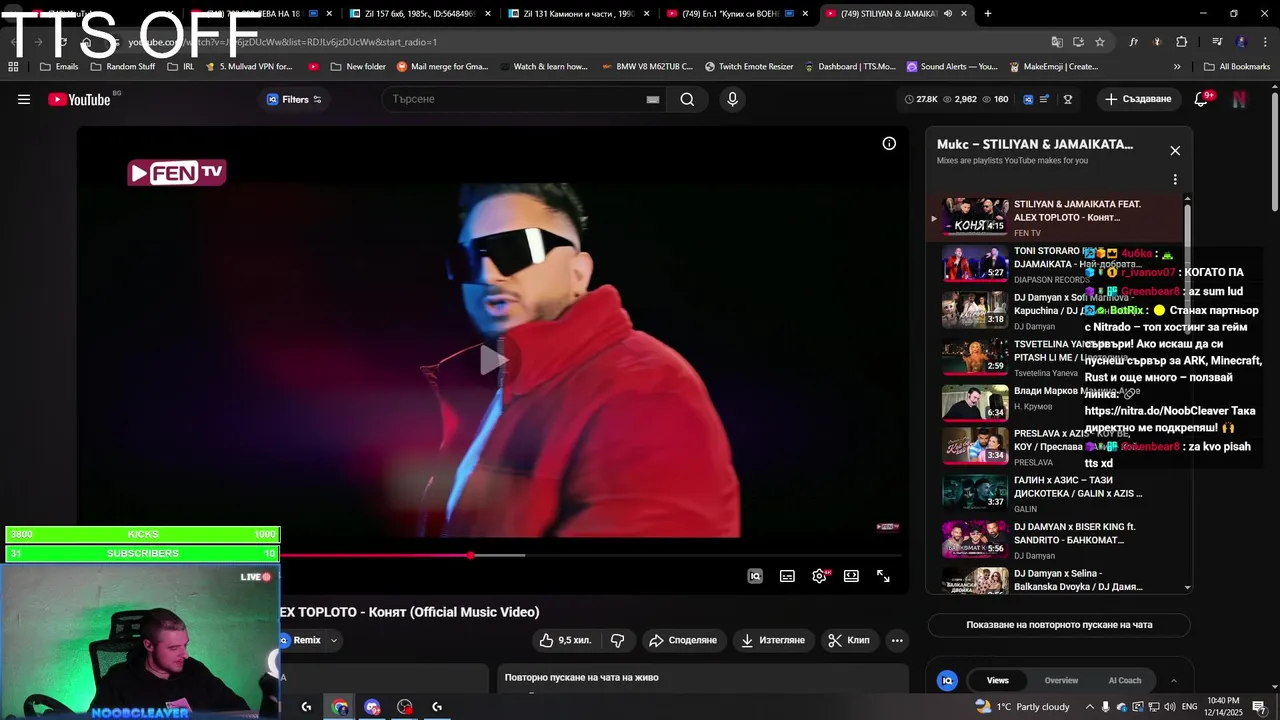Open the BMW V8 M62TUB bookmark
Screen dimensions: 1280x720
point(647,67)
